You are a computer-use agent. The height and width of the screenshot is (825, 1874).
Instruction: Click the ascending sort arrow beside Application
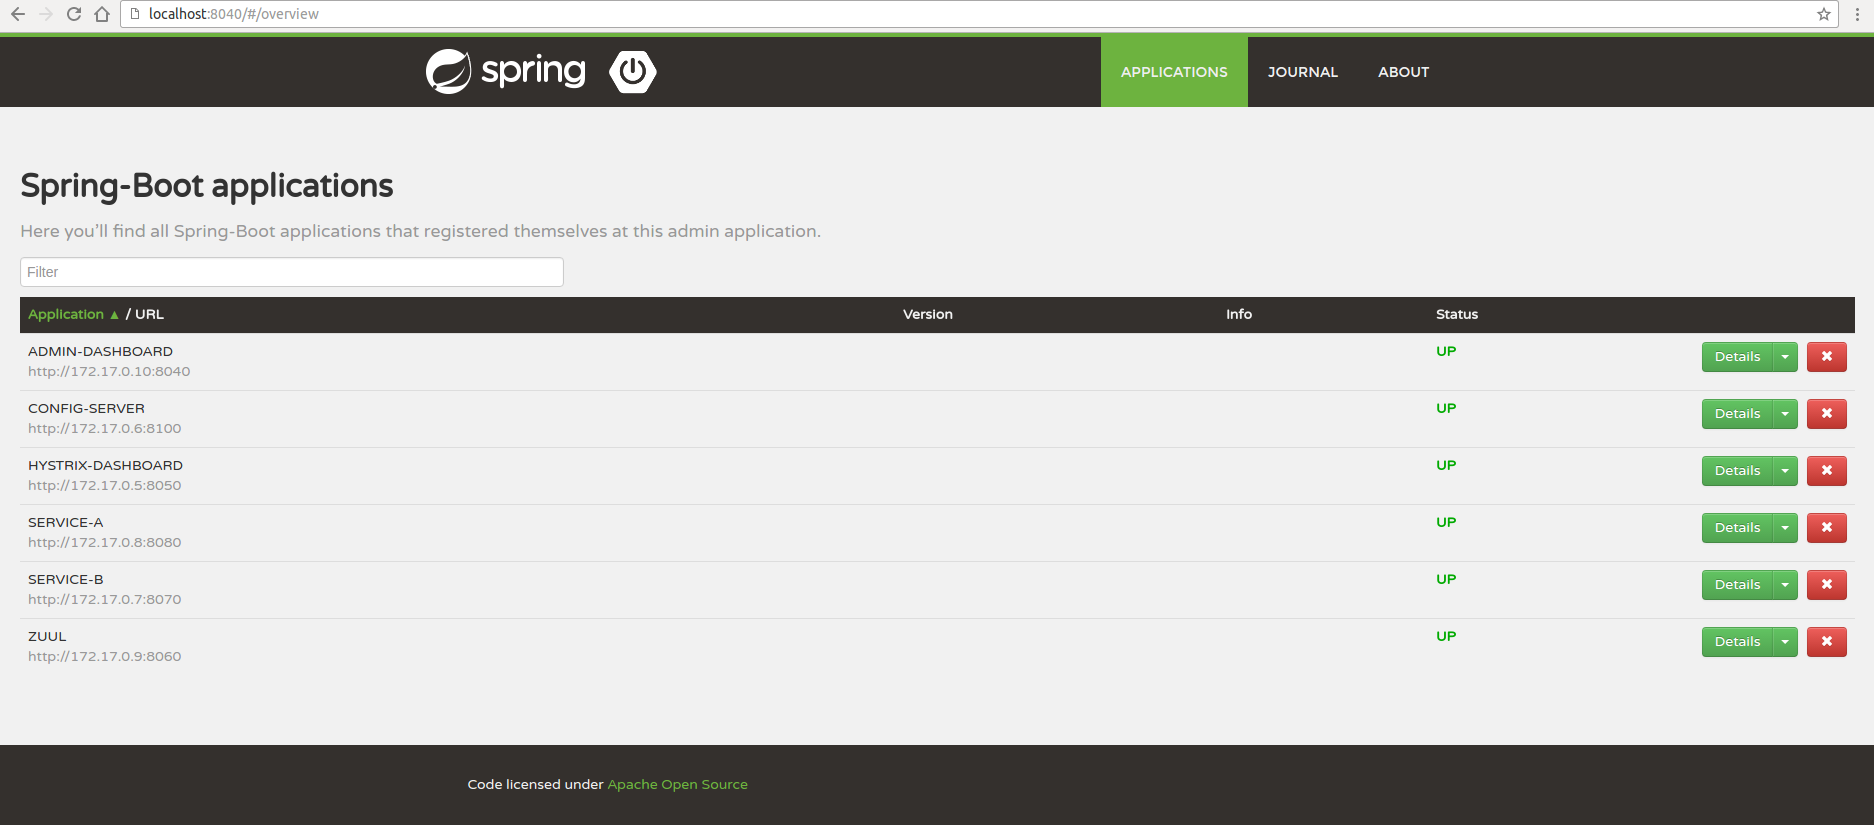114,315
